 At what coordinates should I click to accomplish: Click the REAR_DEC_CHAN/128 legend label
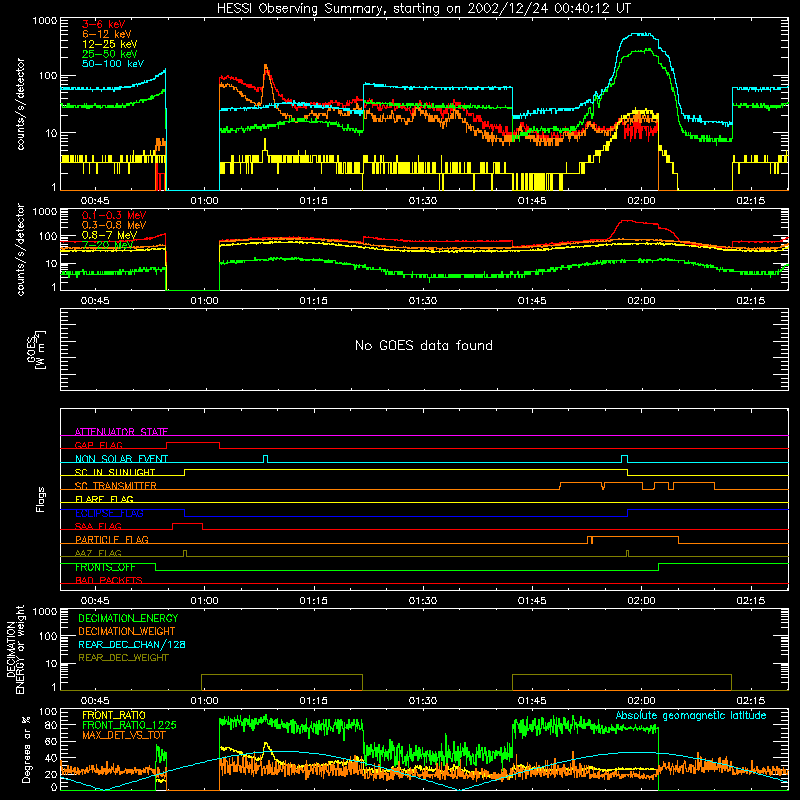point(132,644)
